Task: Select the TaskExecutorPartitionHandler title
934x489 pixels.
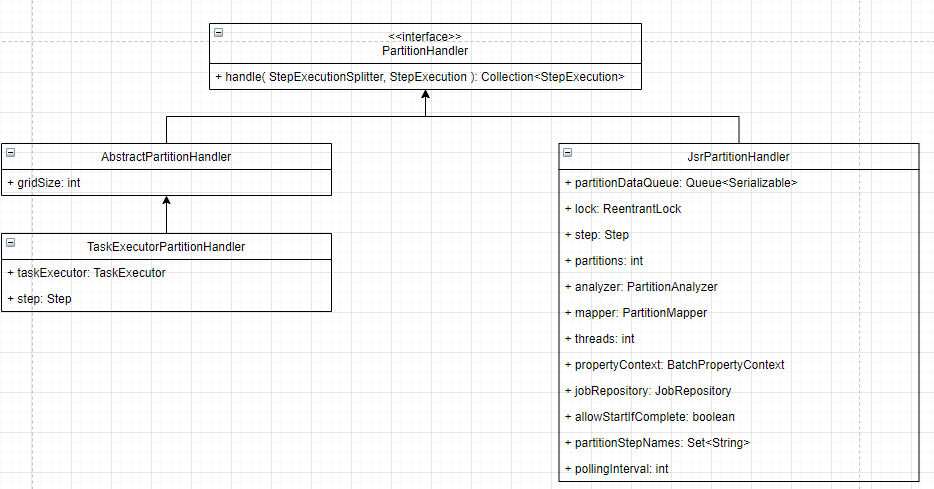Action: pos(166,247)
